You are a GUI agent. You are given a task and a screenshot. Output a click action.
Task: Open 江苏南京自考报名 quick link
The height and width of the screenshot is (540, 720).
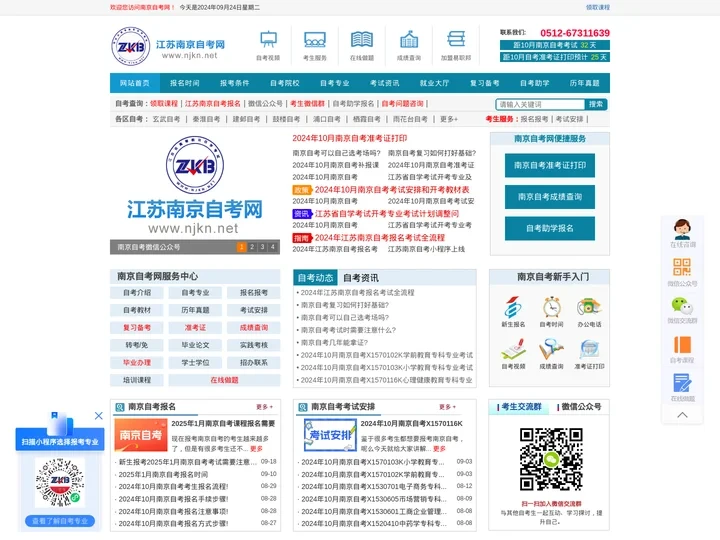tap(213, 104)
